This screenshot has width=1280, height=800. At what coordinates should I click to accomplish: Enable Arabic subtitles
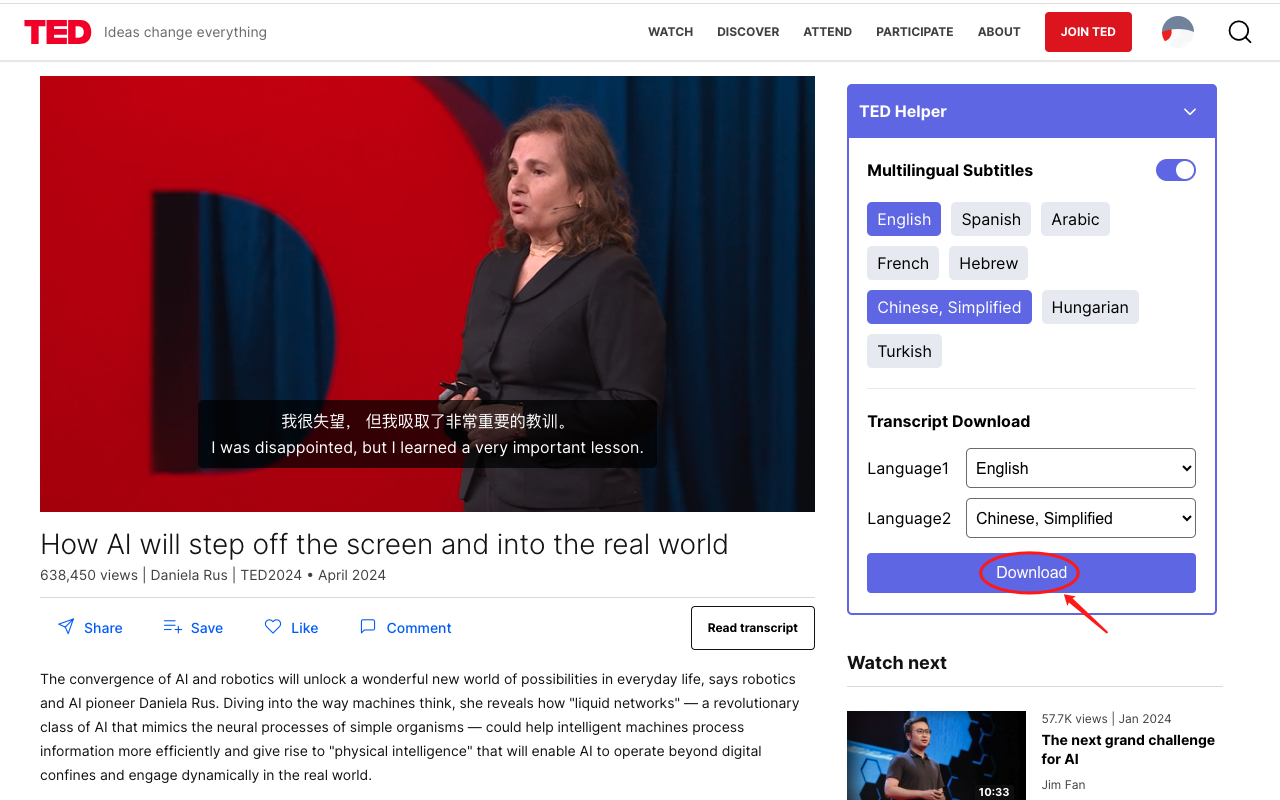pyautogui.click(x=1075, y=219)
